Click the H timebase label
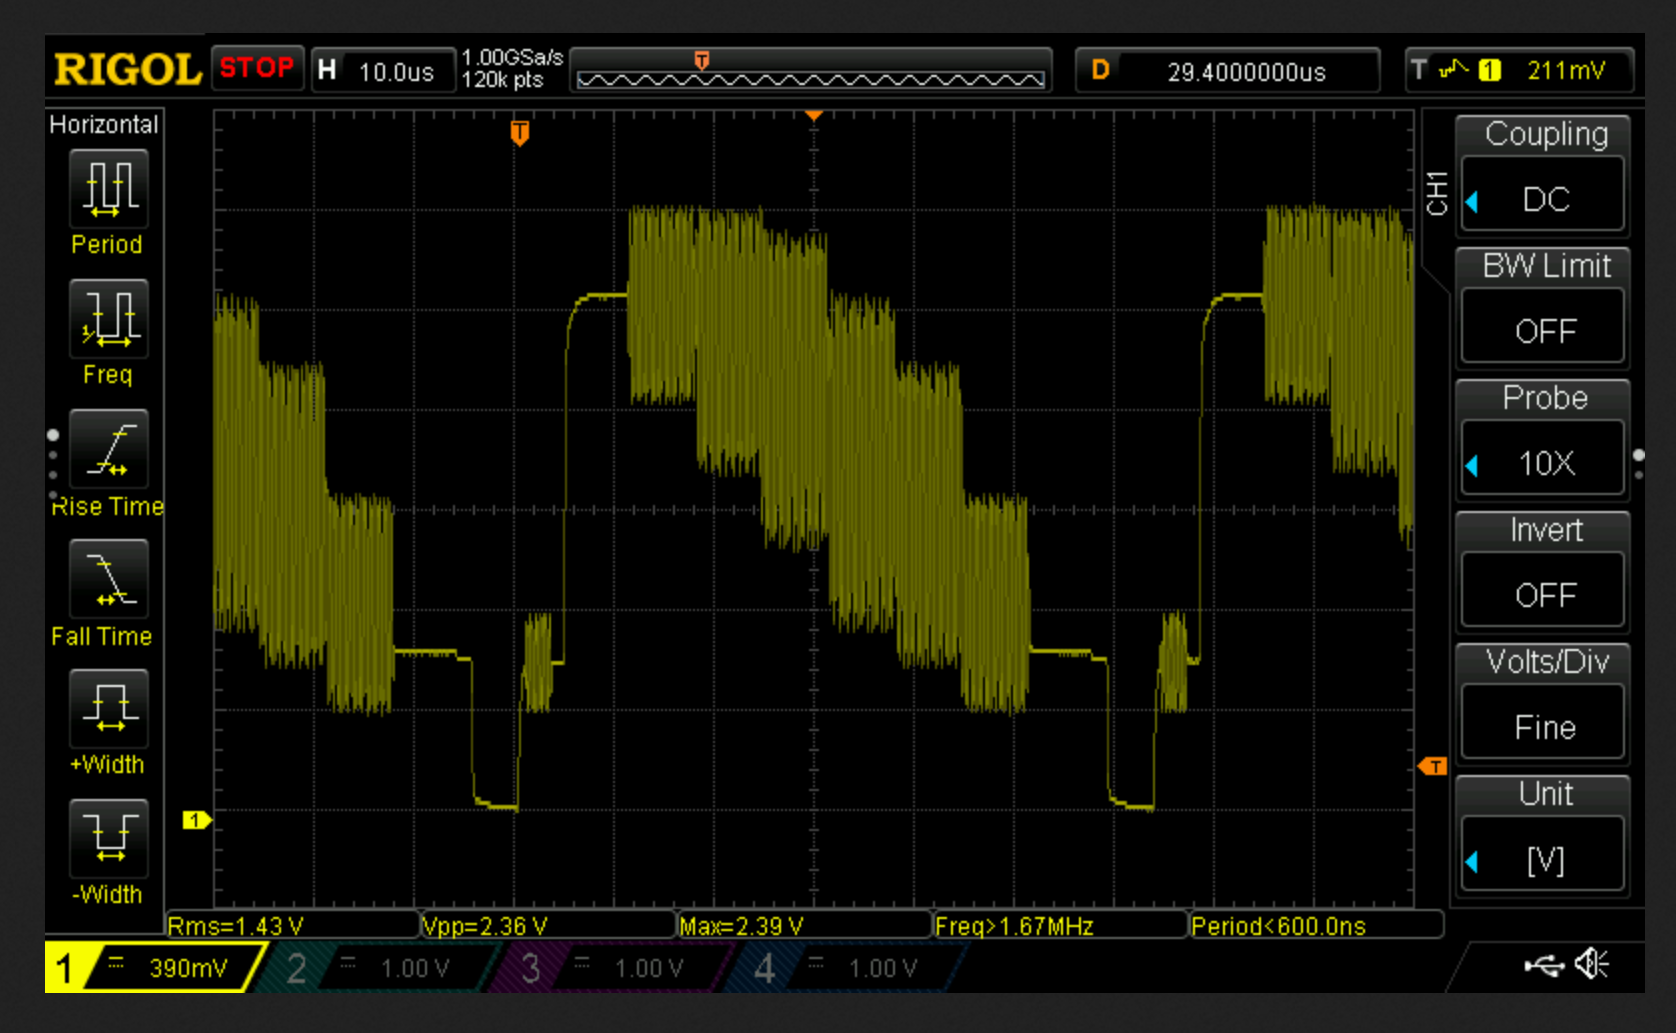The height and width of the screenshot is (1033, 1676). coord(327,70)
